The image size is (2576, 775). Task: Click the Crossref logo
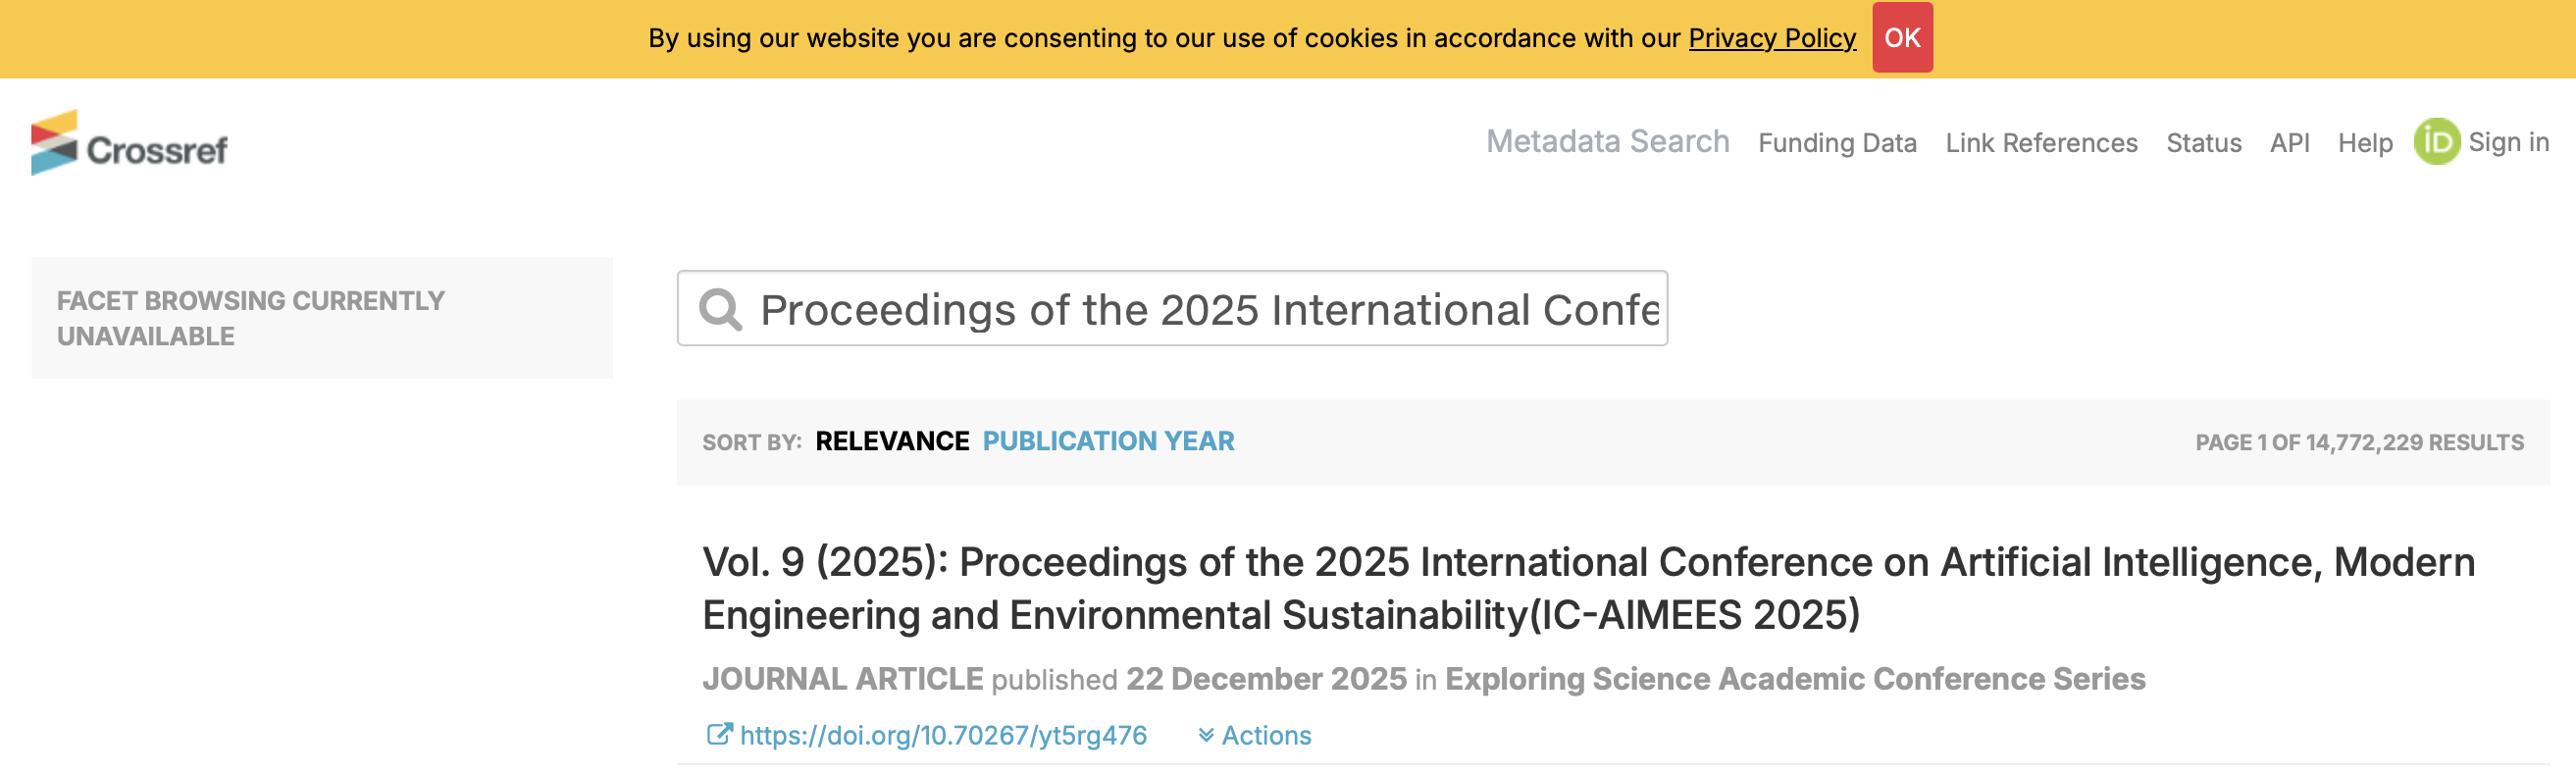click(x=130, y=144)
